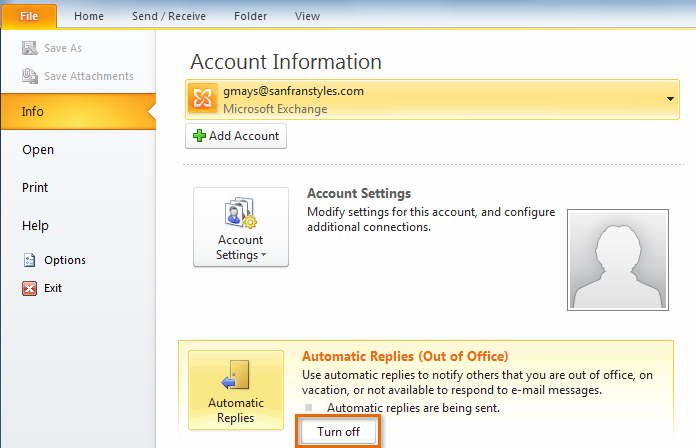Choose the Save As label

coord(63,48)
